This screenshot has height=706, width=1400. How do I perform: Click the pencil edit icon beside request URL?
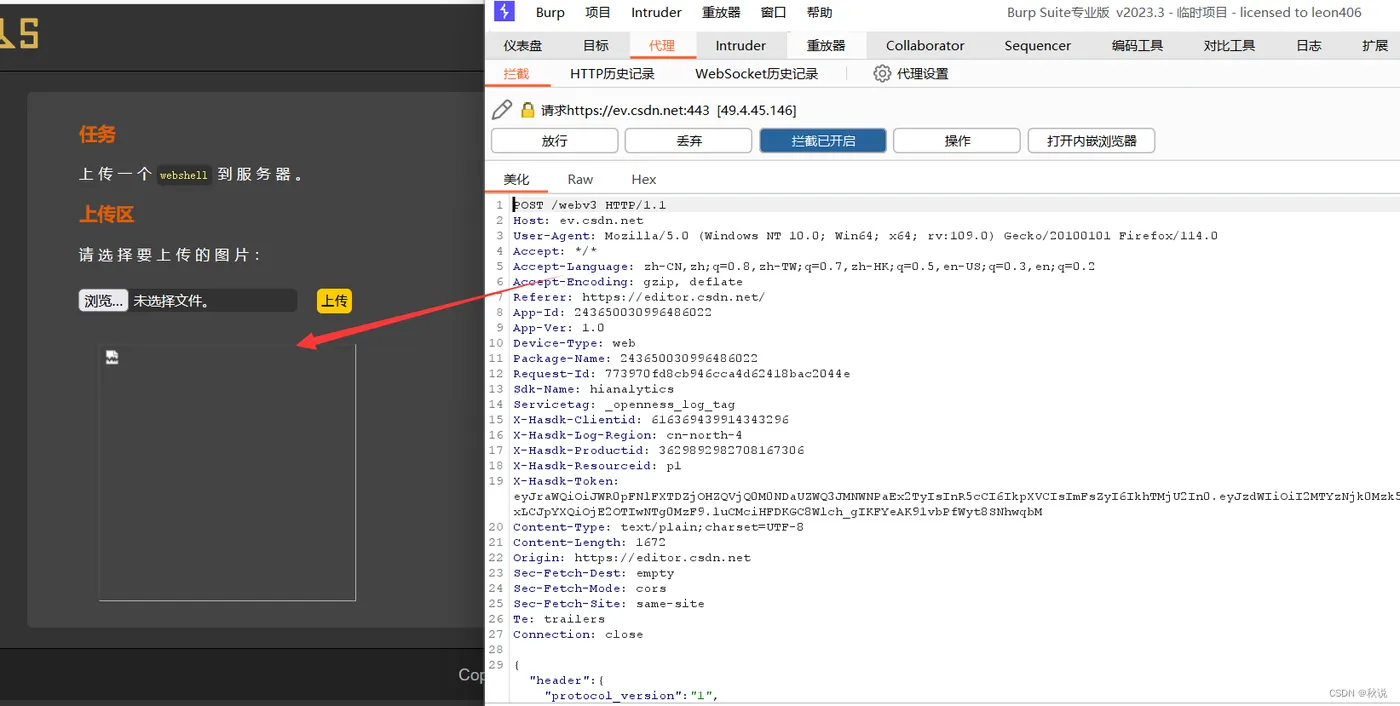pyautogui.click(x=502, y=110)
